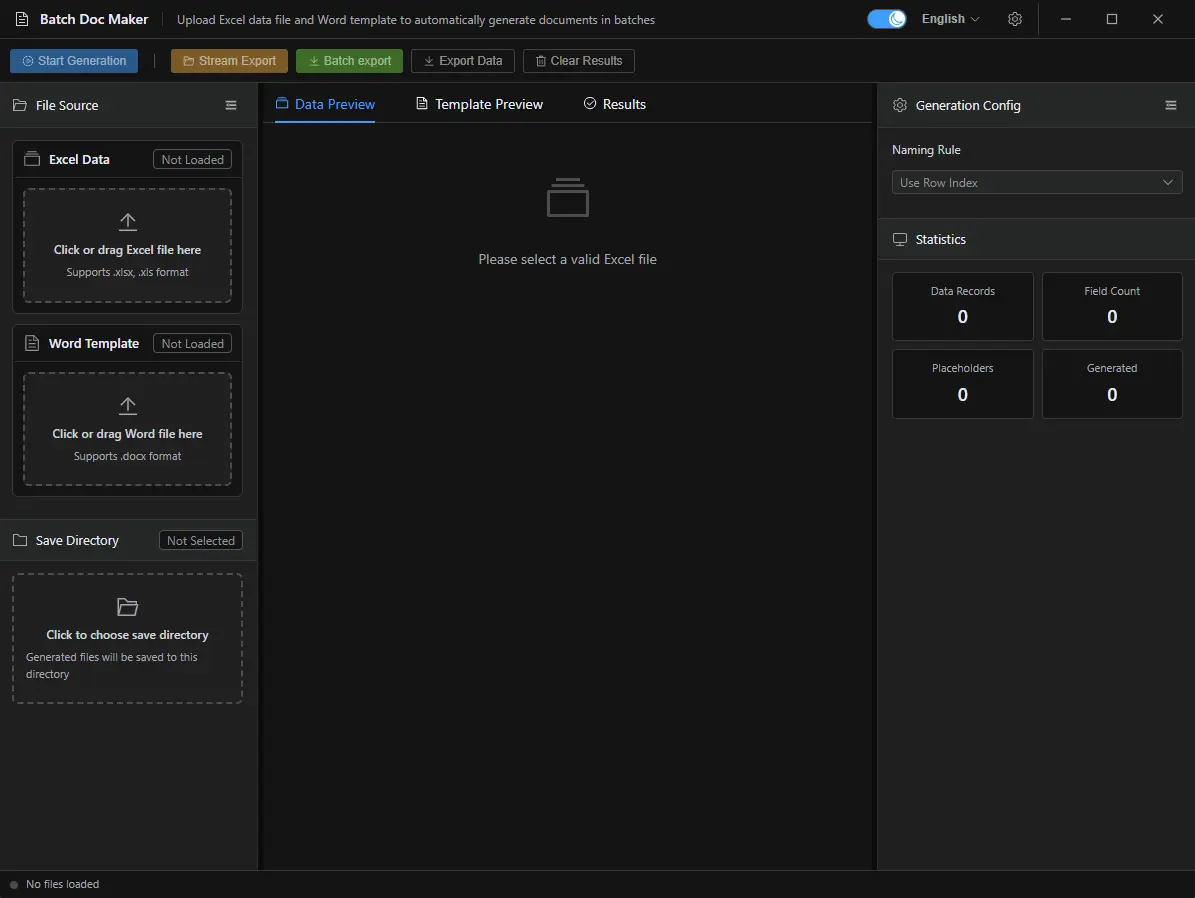Collapse Generation Config panel via menu icon

click(1171, 105)
